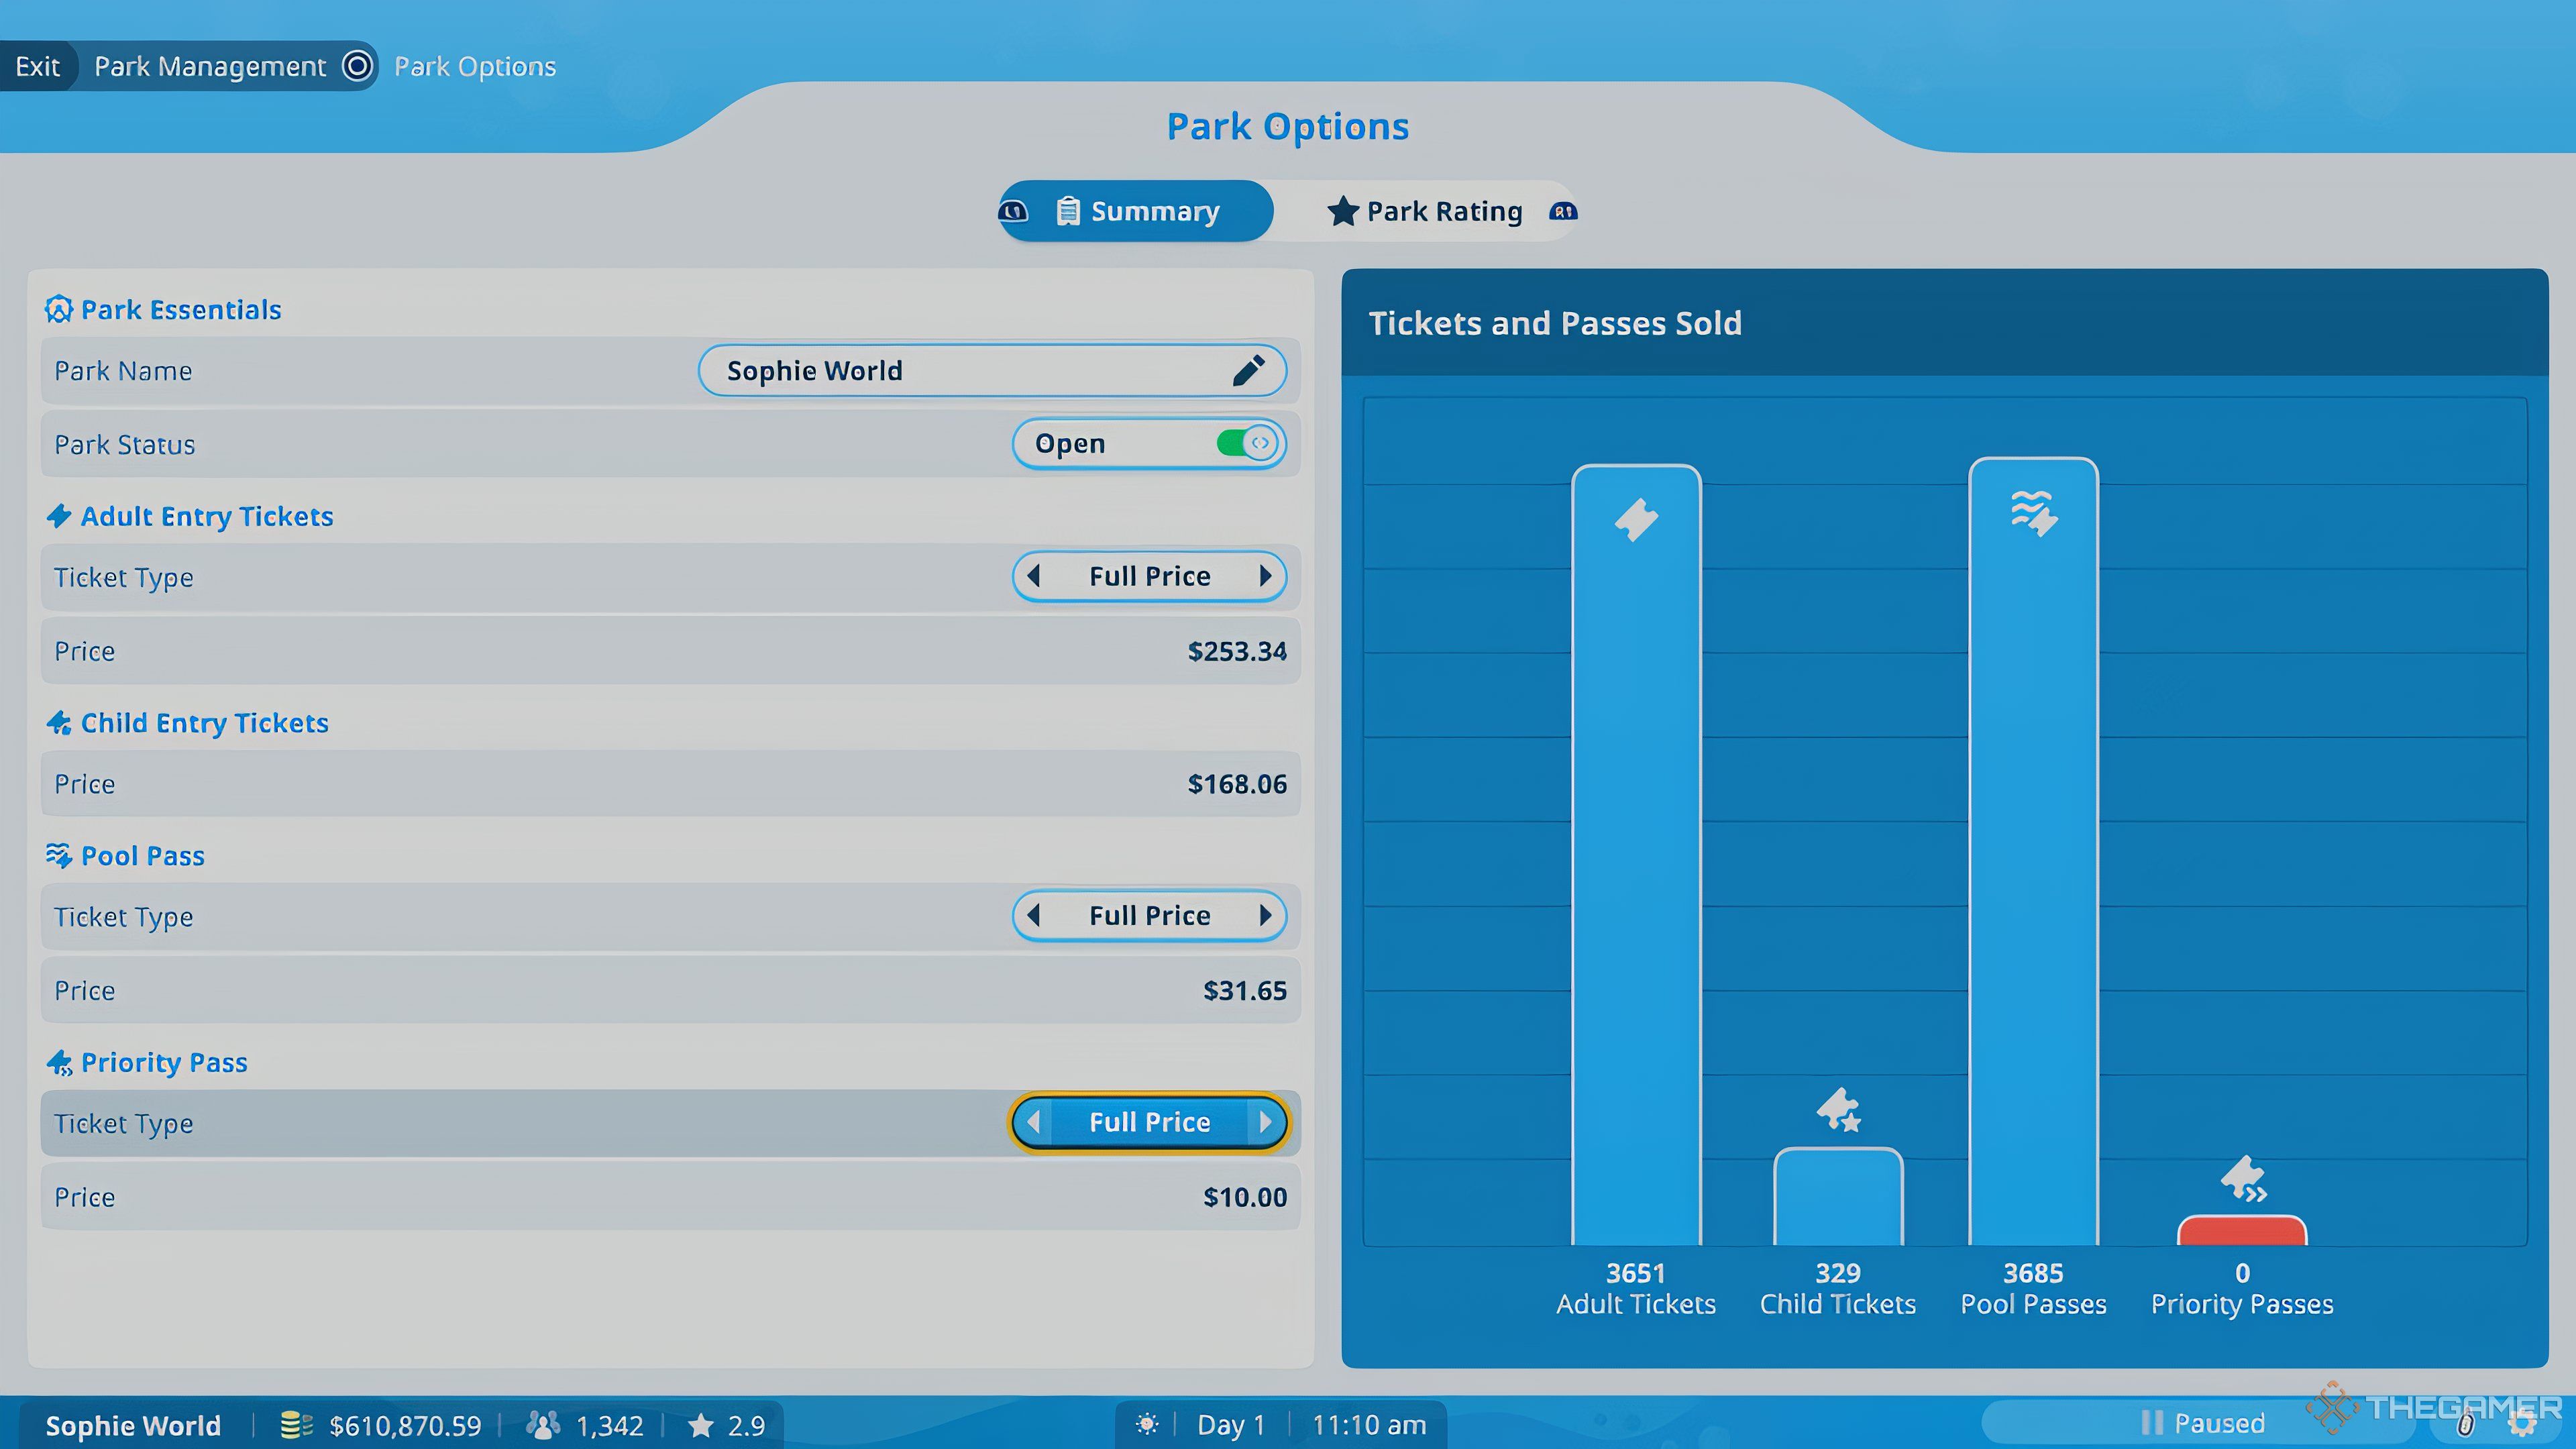This screenshot has height=1449, width=2576.
Task: Change Pool Pass Ticket Type dropdown
Action: [1148, 915]
